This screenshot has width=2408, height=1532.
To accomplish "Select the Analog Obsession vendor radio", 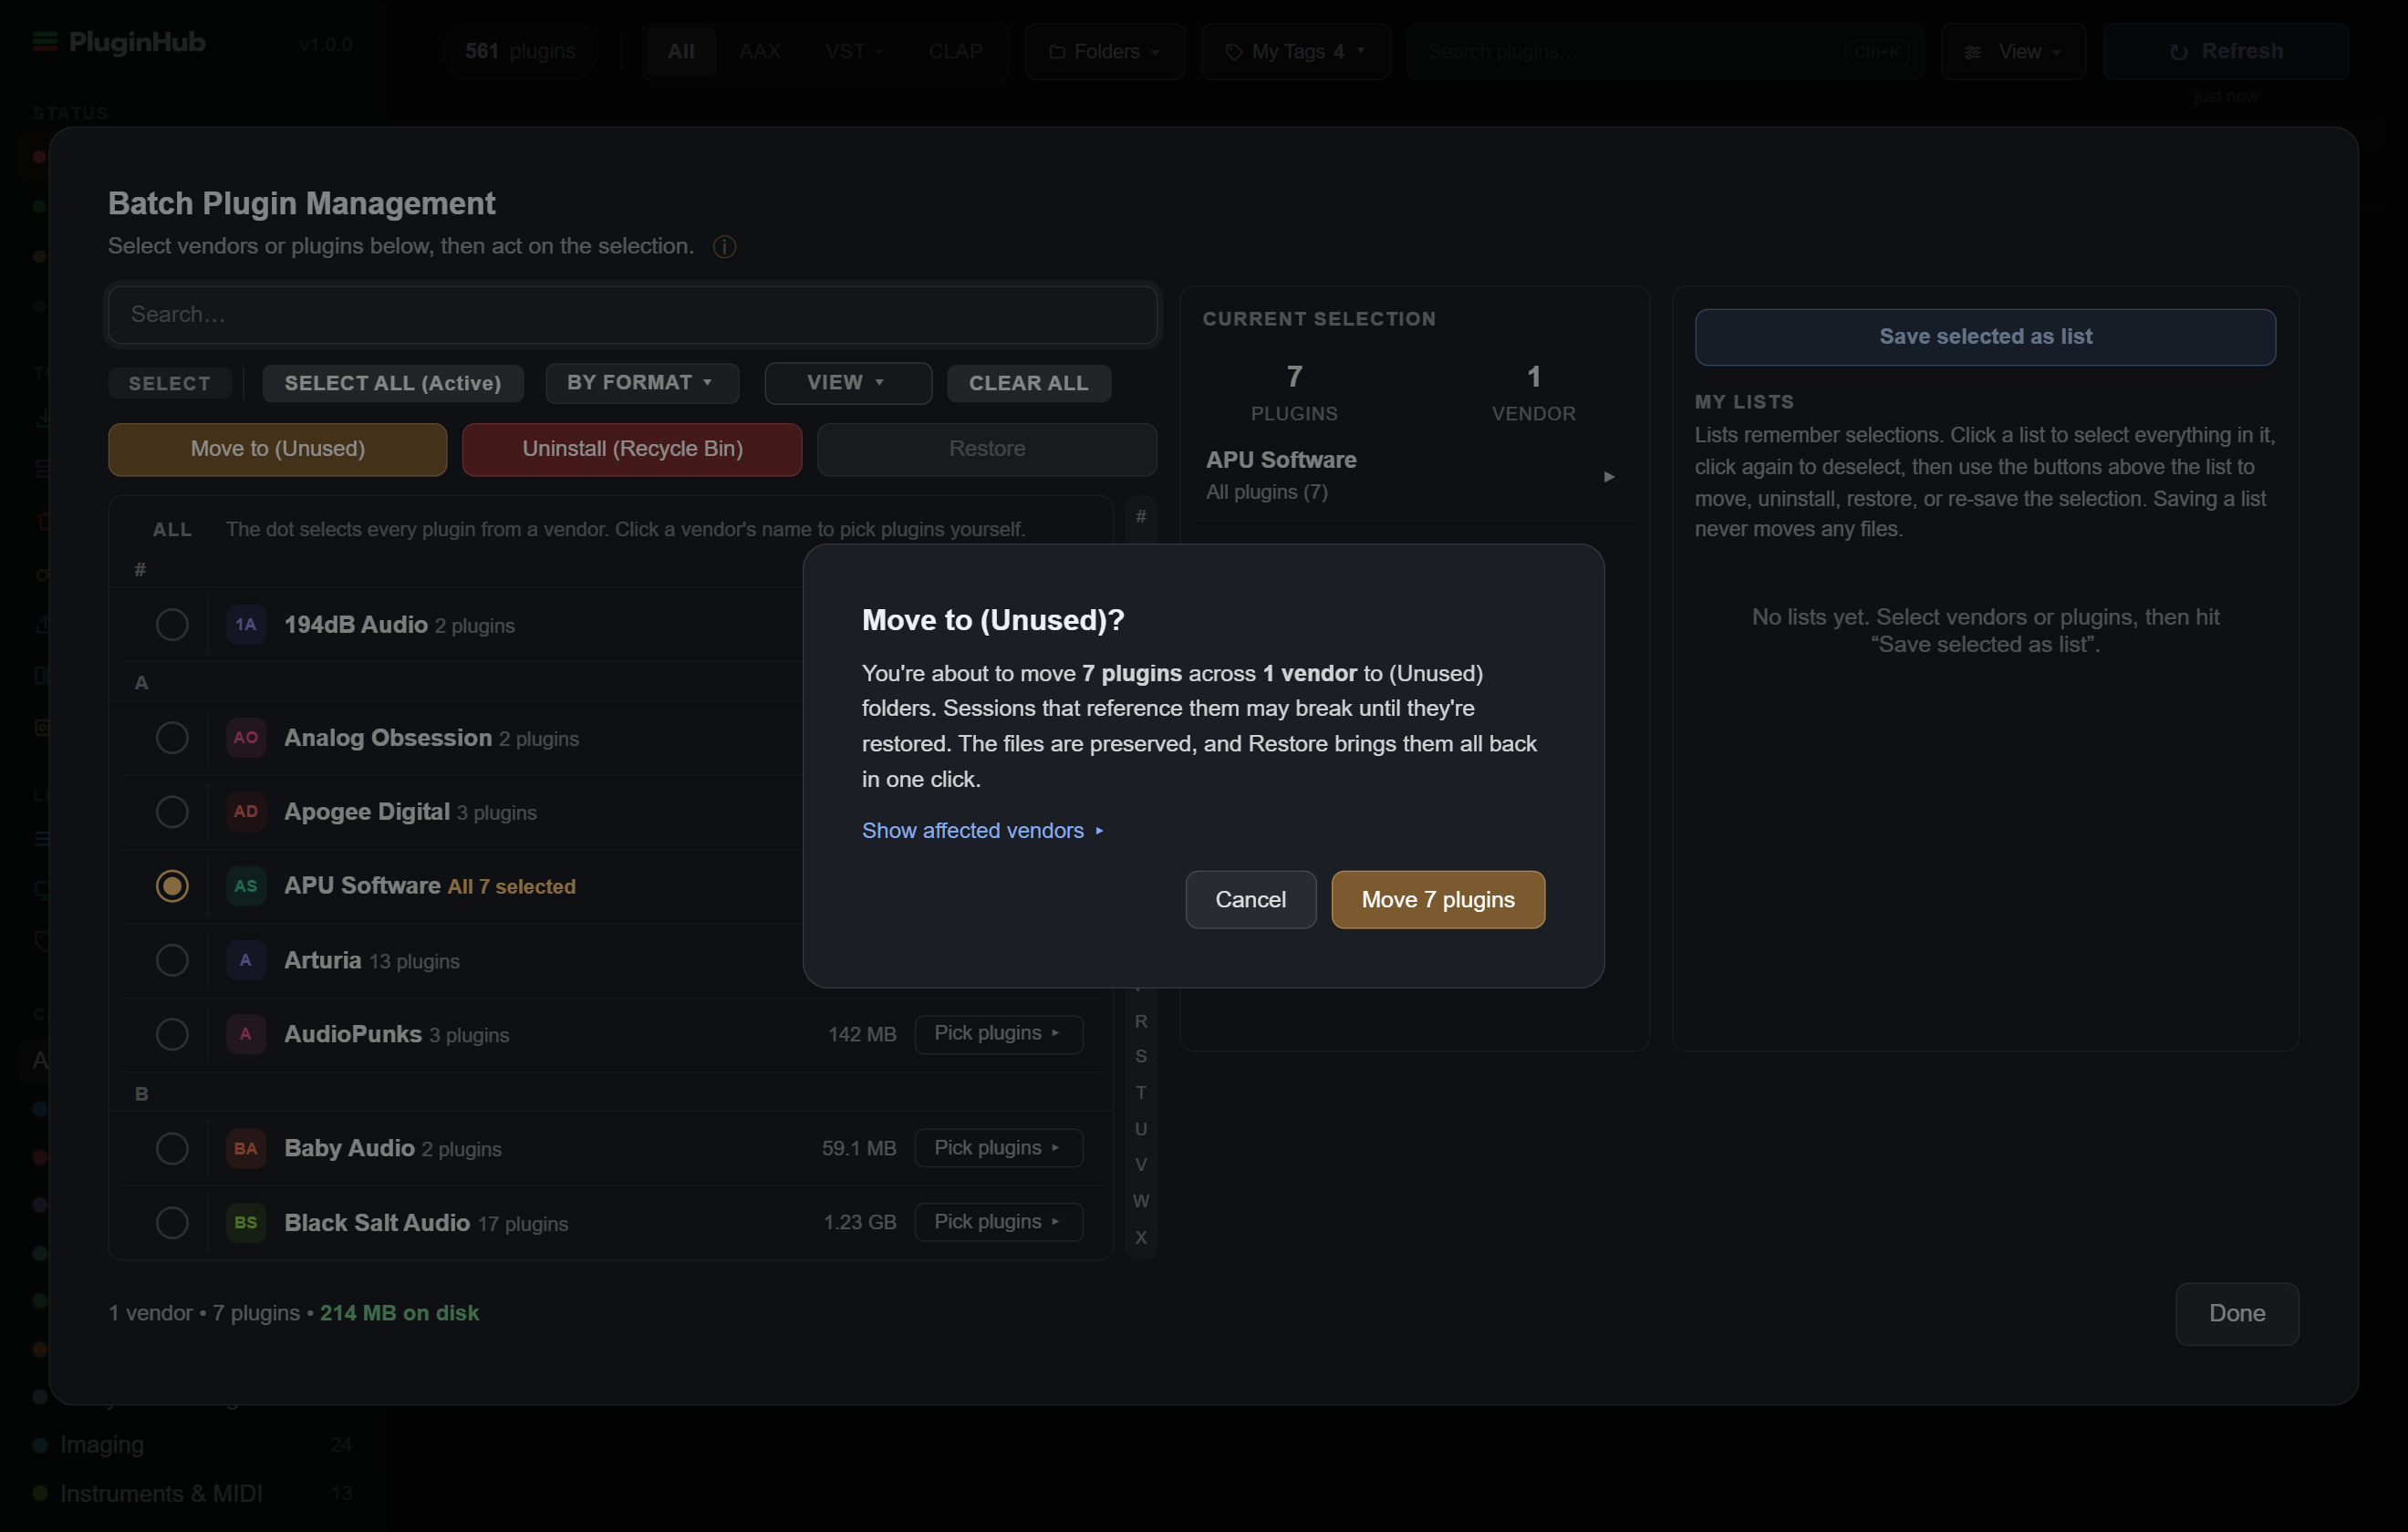I will point(172,738).
